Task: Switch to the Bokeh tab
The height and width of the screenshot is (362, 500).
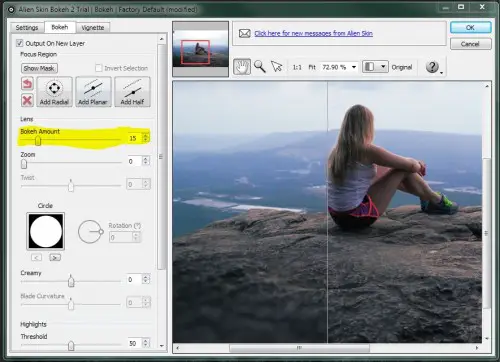Action: [x=60, y=27]
